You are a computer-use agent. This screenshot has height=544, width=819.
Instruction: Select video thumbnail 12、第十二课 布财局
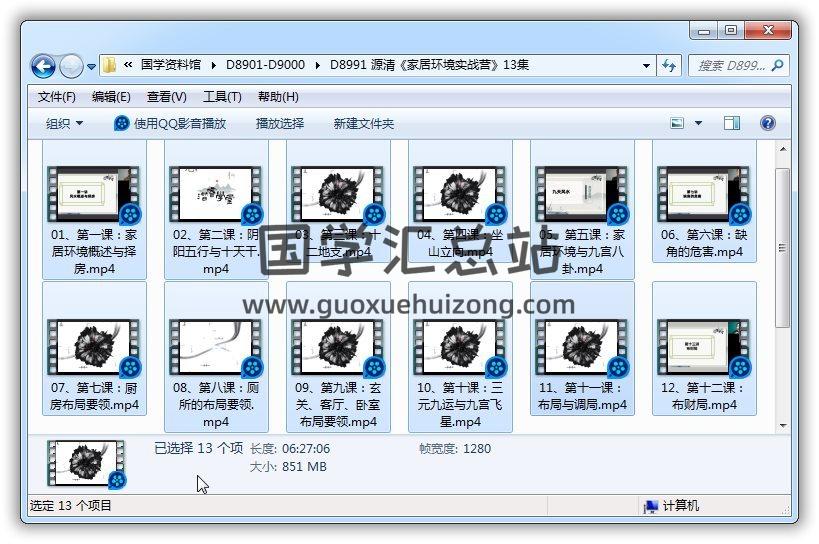pyautogui.click(x=704, y=347)
